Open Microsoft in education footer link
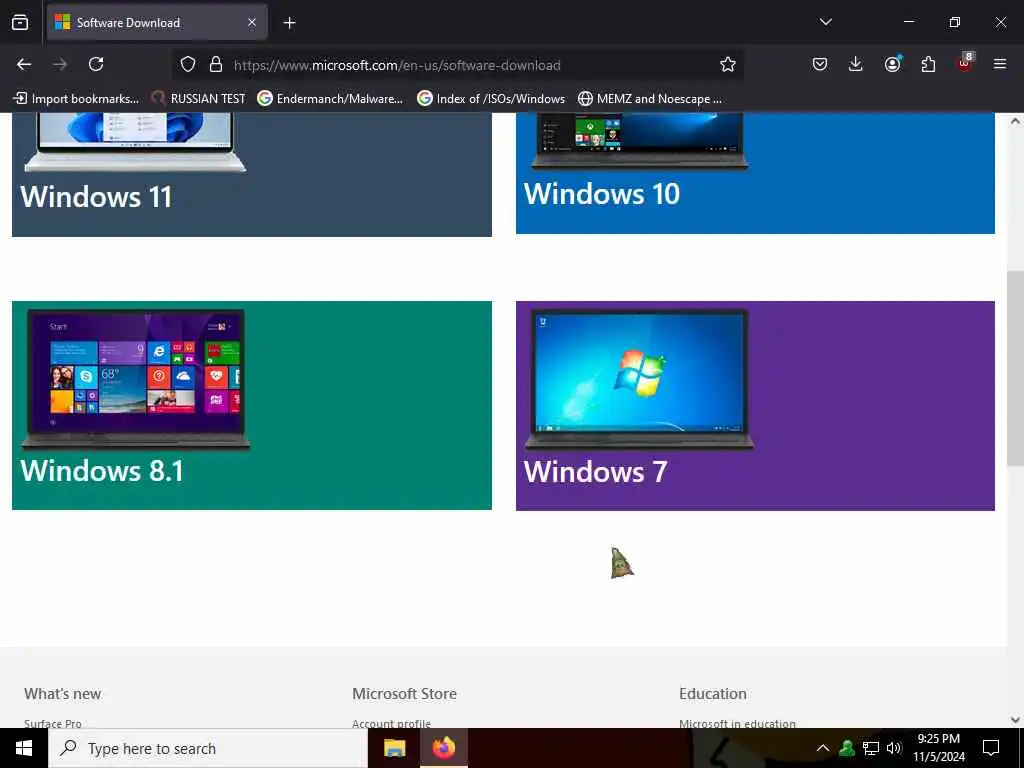This screenshot has width=1024, height=768. tap(737, 723)
